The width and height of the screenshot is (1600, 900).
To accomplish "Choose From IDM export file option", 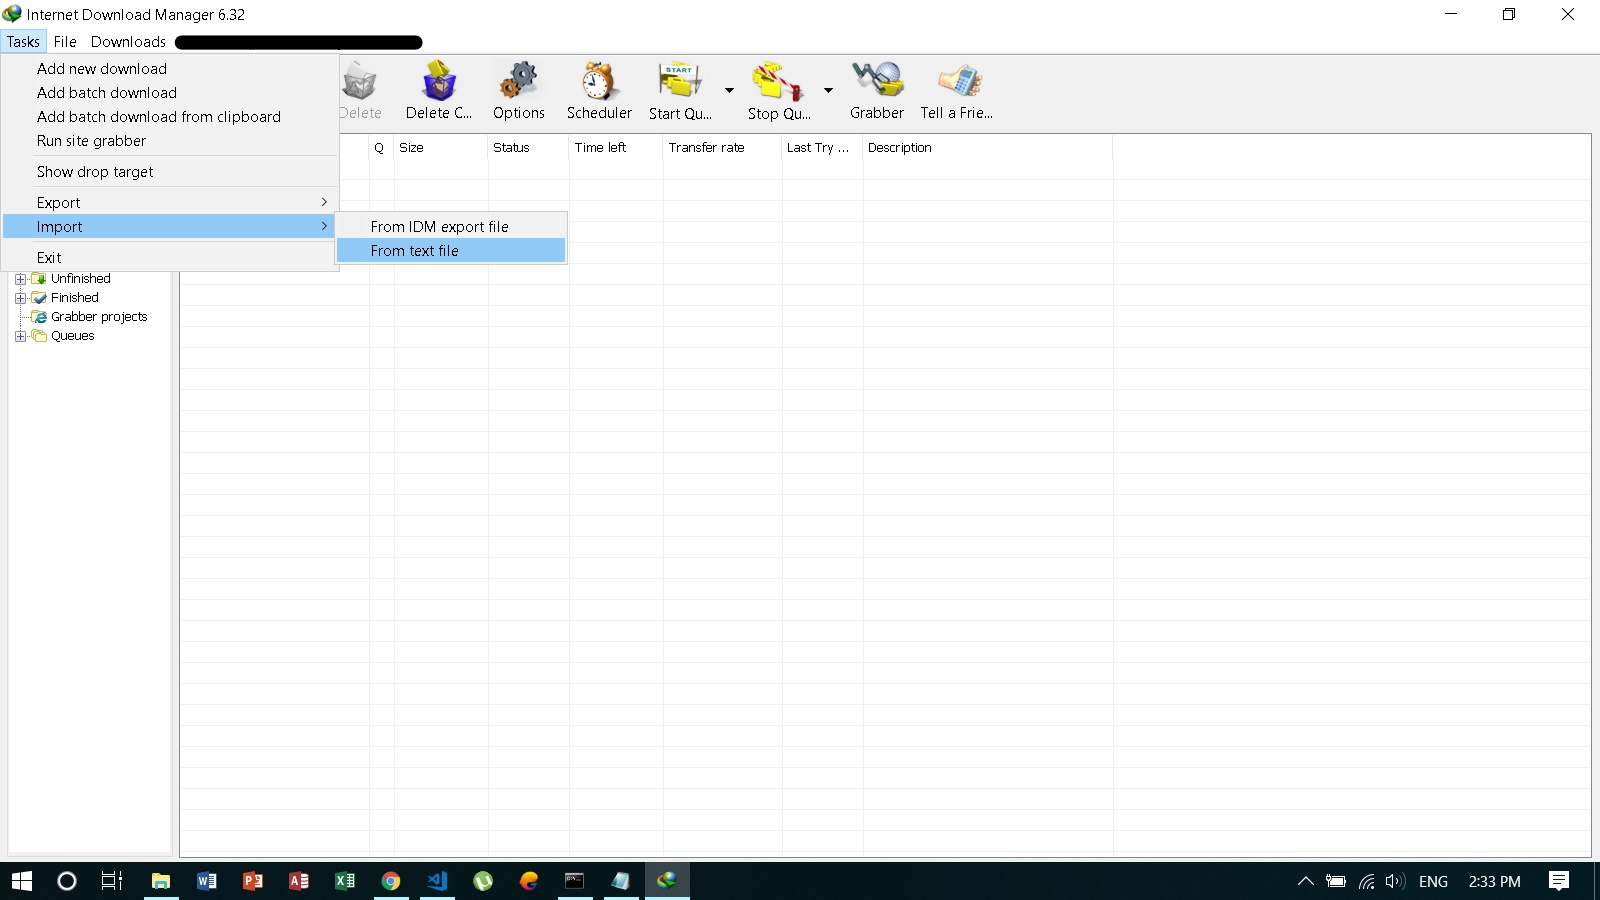I will click(439, 226).
